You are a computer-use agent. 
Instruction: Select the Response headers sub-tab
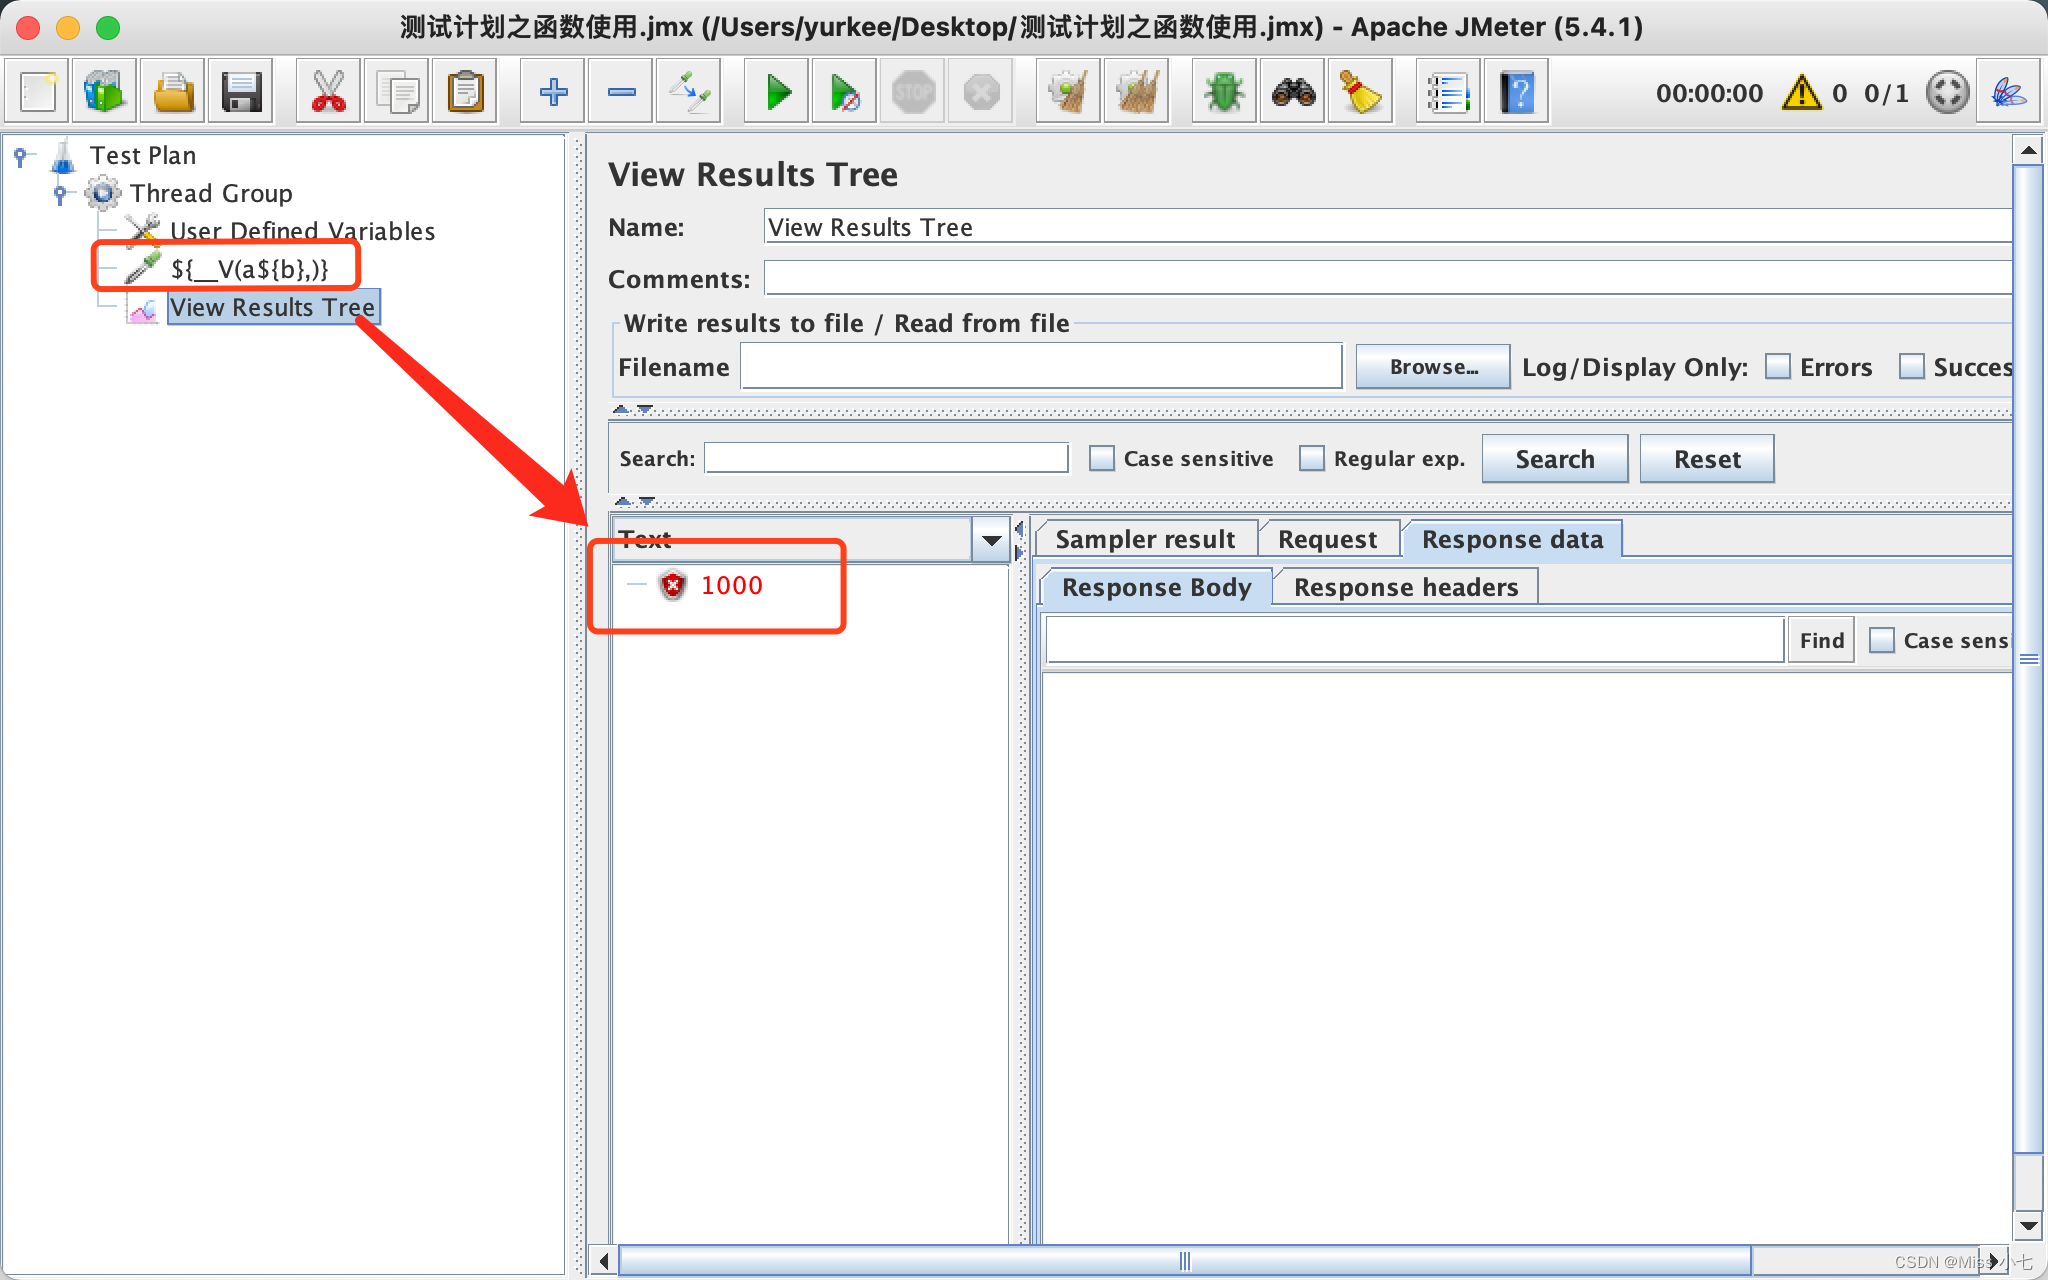click(x=1405, y=587)
